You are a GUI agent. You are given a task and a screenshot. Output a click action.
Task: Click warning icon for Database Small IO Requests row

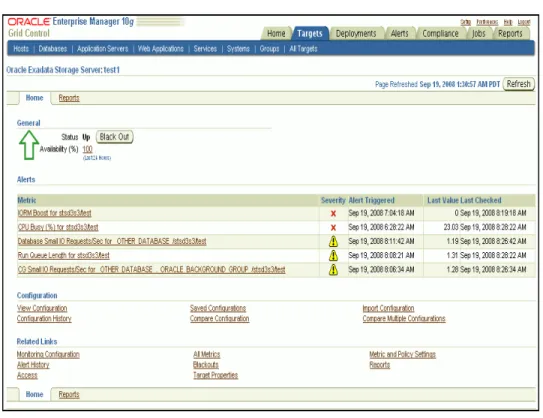click(333, 241)
